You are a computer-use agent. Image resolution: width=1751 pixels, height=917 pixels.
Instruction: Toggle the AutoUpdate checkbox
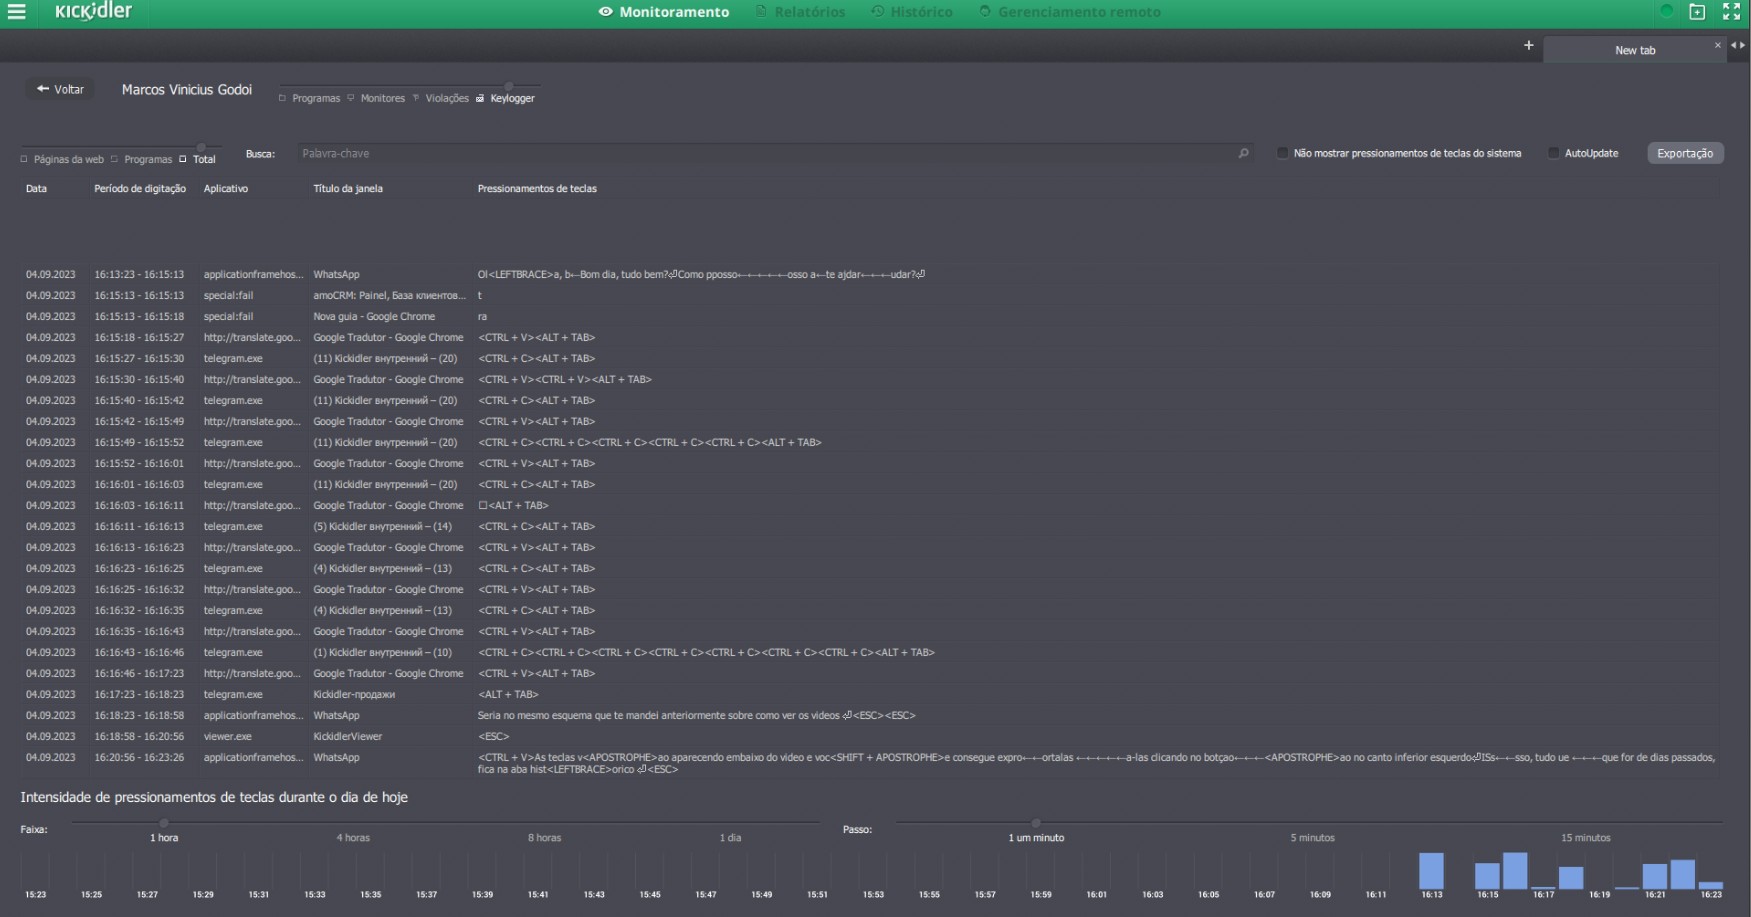click(1553, 153)
